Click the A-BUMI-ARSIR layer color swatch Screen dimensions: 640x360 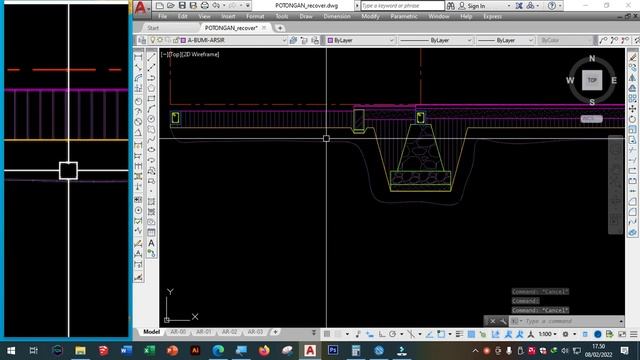tap(183, 40)
